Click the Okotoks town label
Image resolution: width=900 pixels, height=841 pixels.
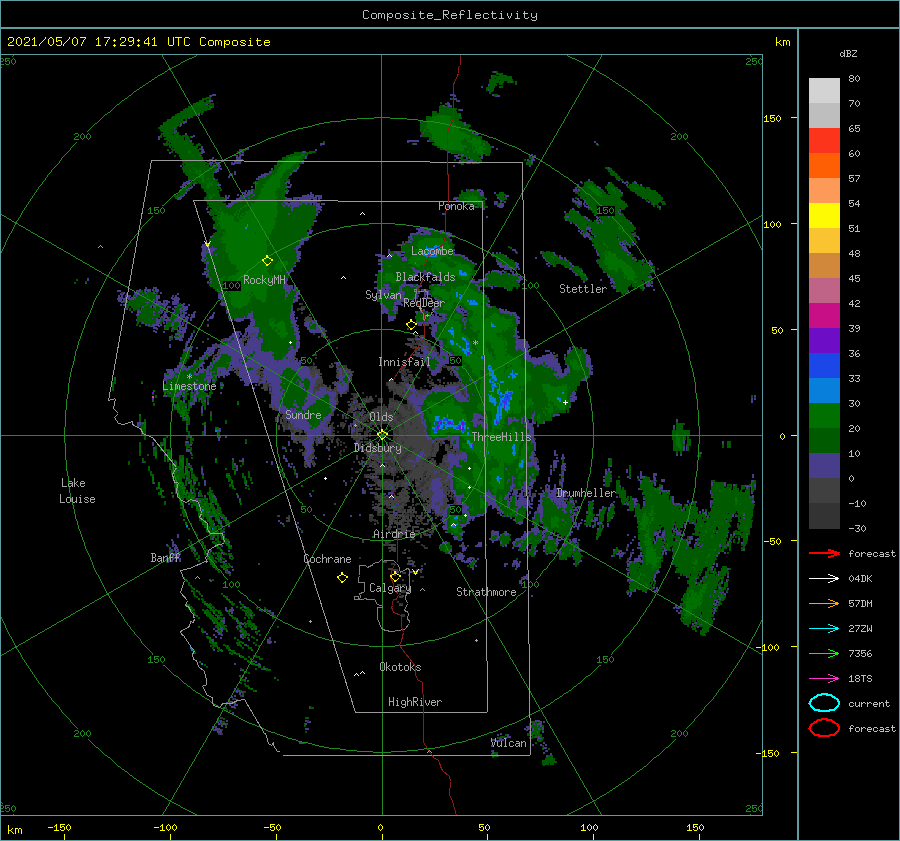click(x=400, y=667)
